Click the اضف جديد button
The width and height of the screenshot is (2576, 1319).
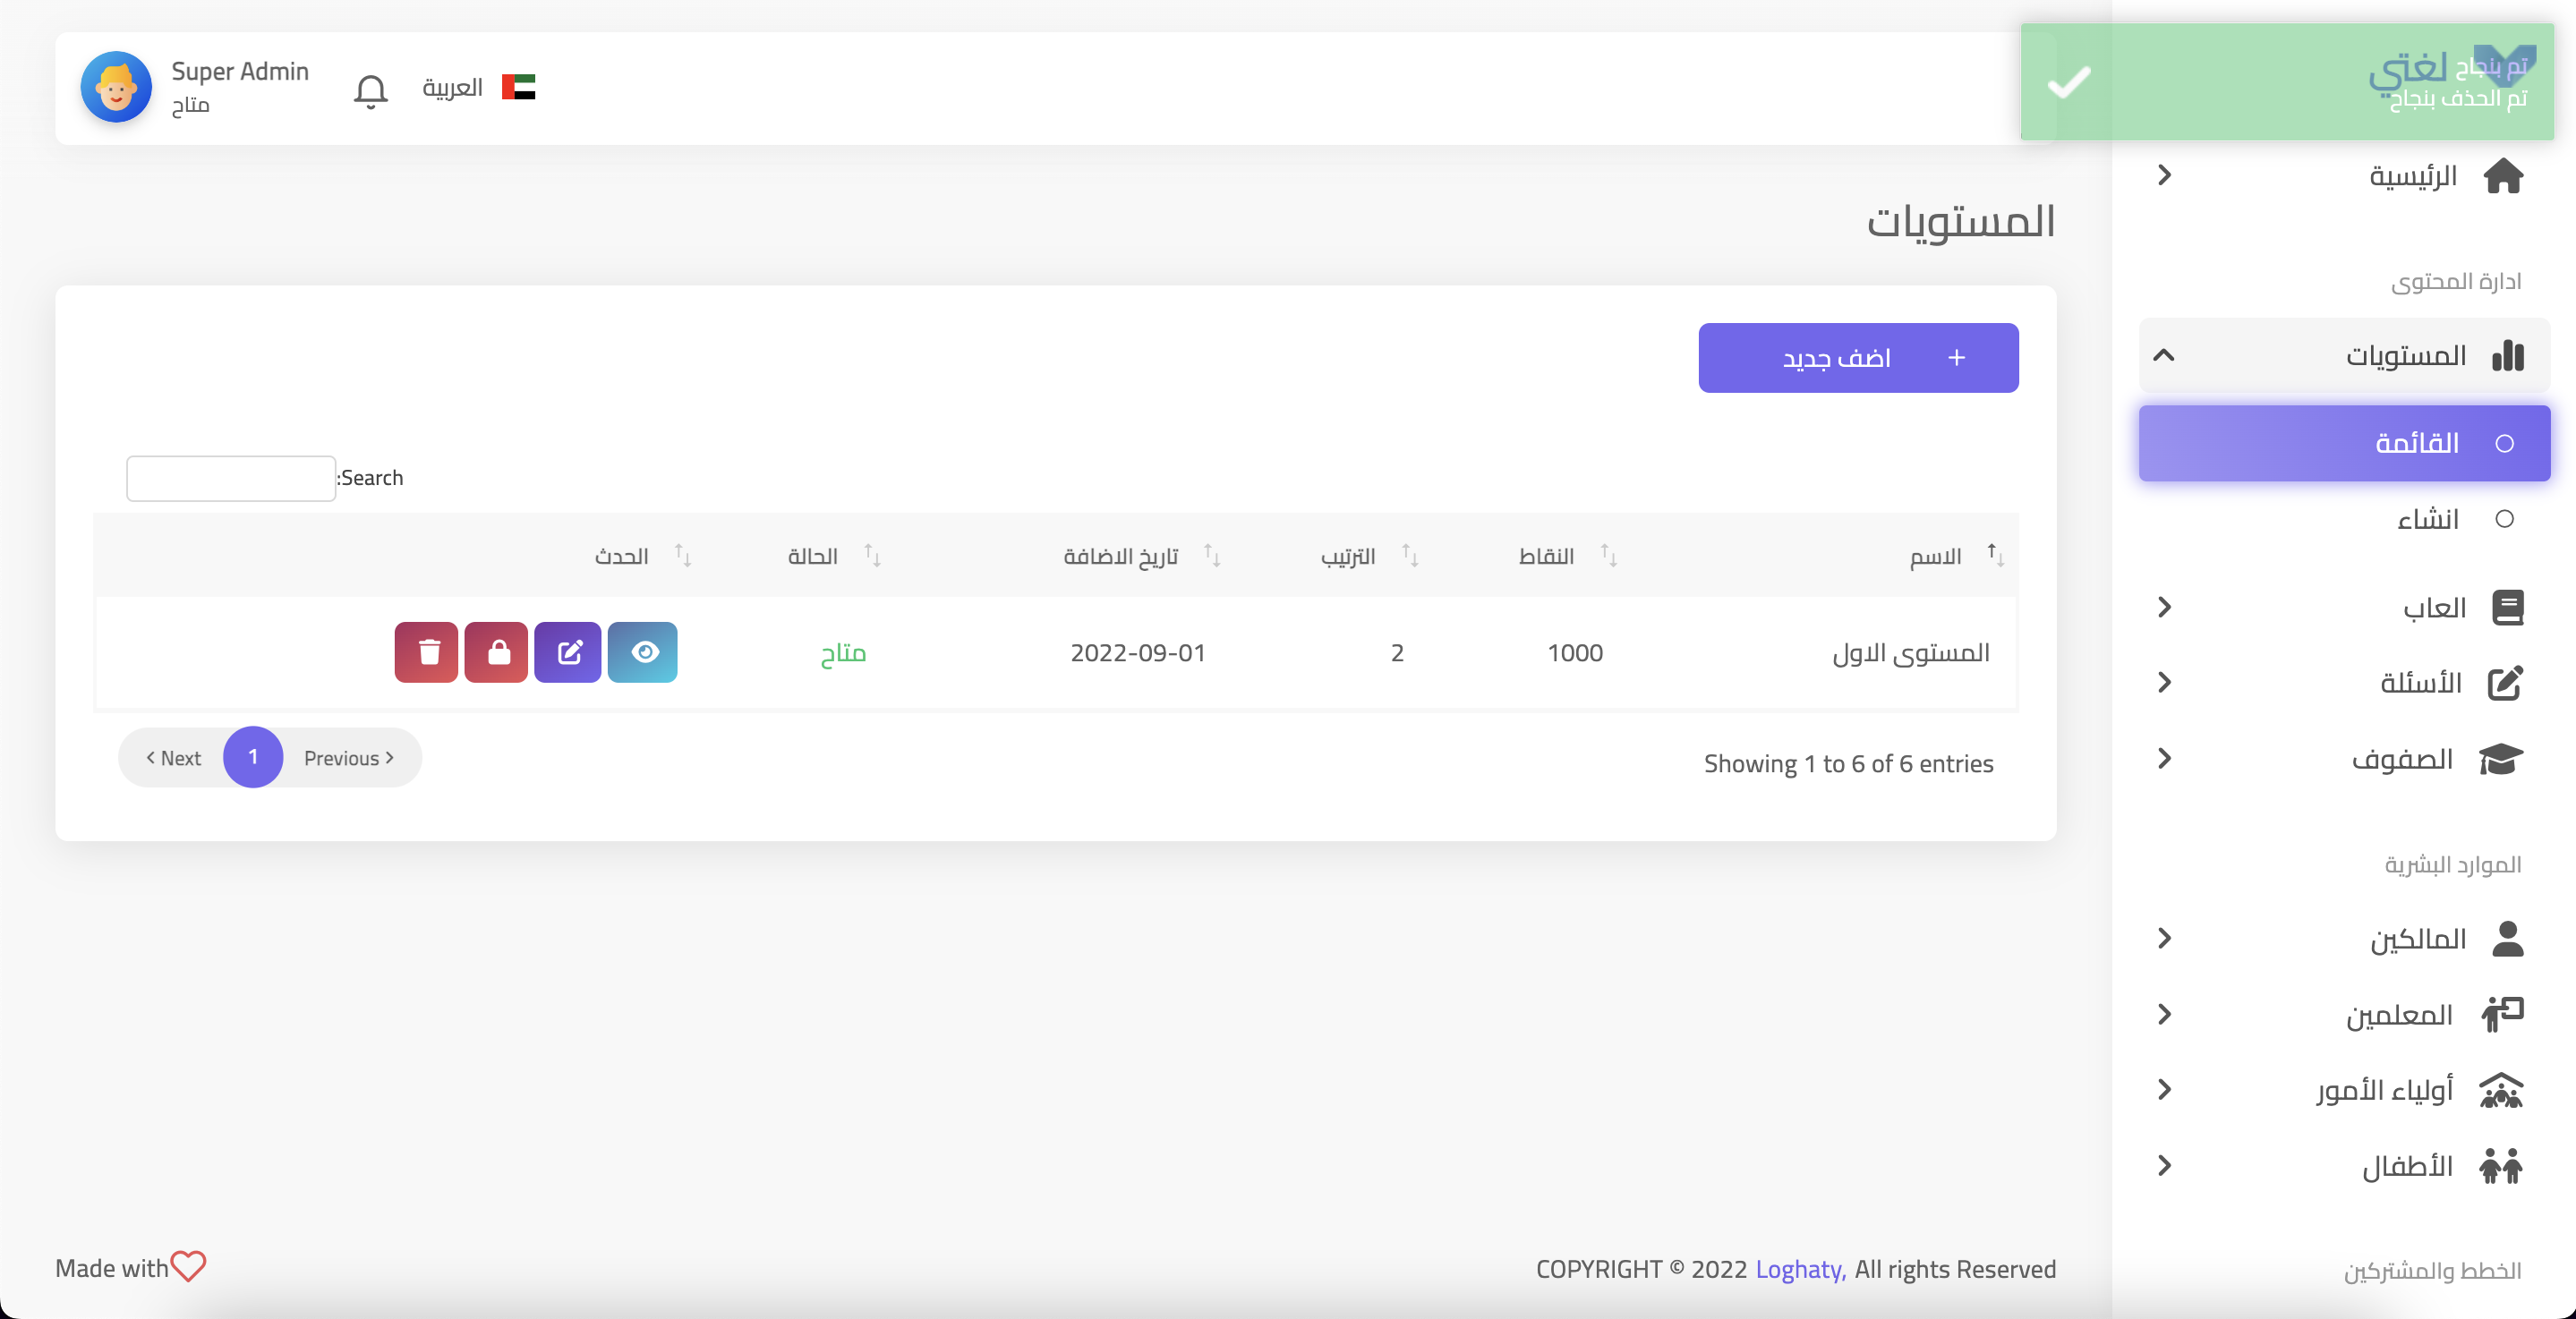coord(1858,358)
